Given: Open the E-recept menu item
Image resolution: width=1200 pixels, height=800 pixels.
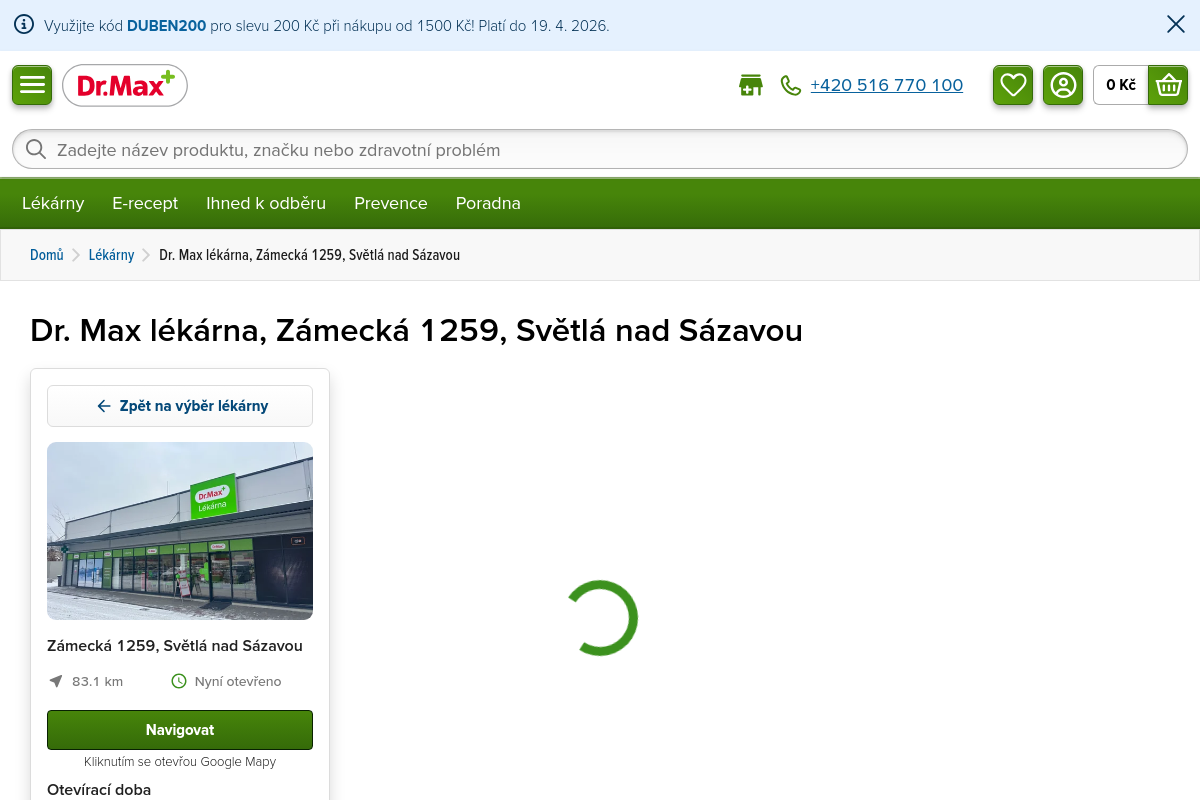Looking at the screenshot, I should click(x=145, y=203).
